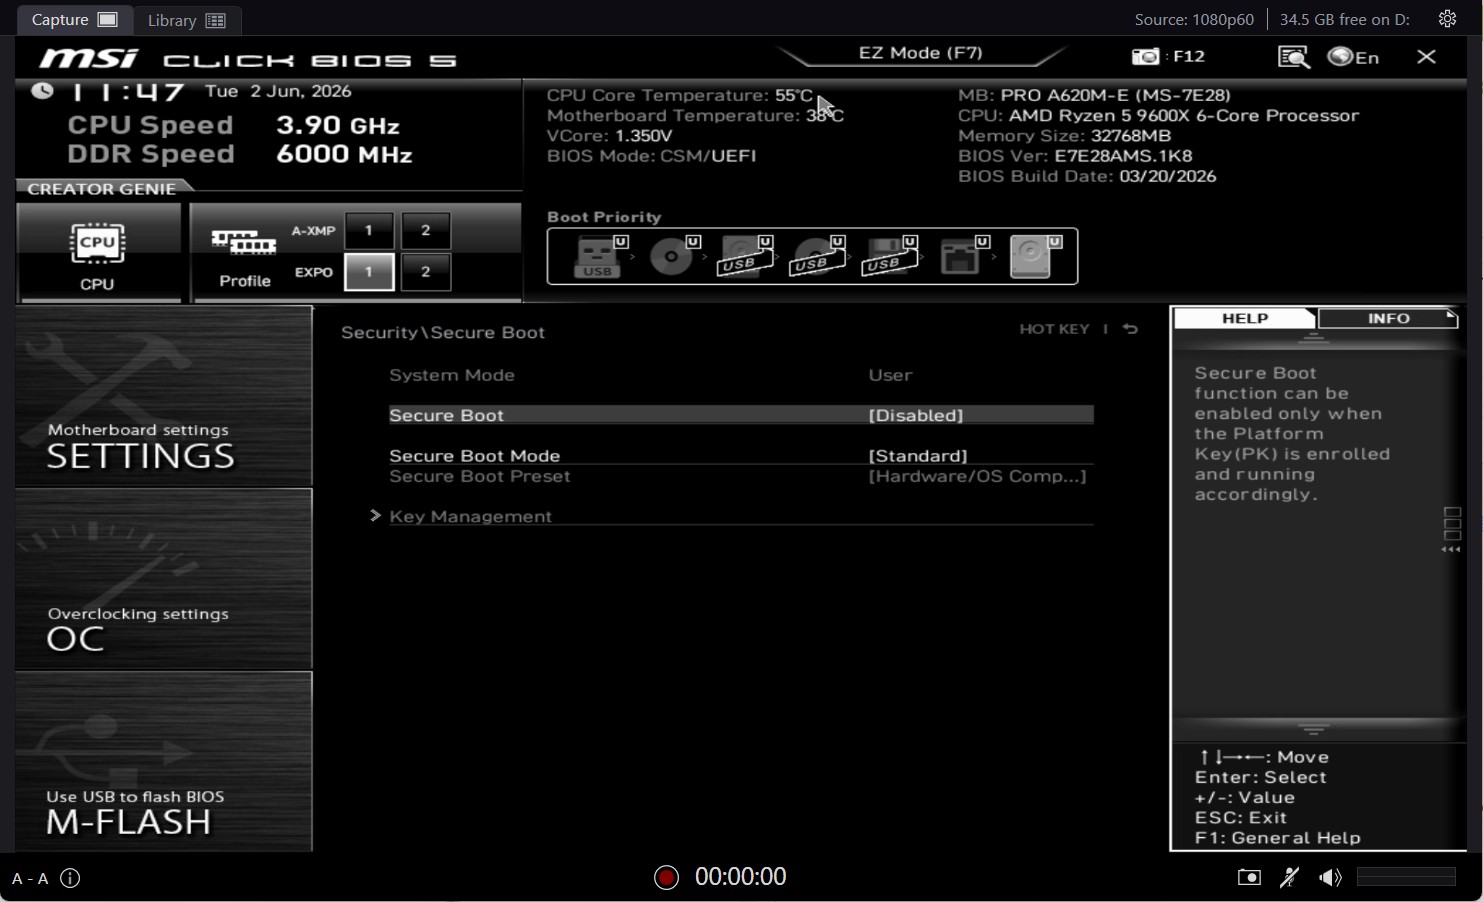1483x902 pixels.
Task: Enable EXPO profile 2
Action: (x=426, y=272)
